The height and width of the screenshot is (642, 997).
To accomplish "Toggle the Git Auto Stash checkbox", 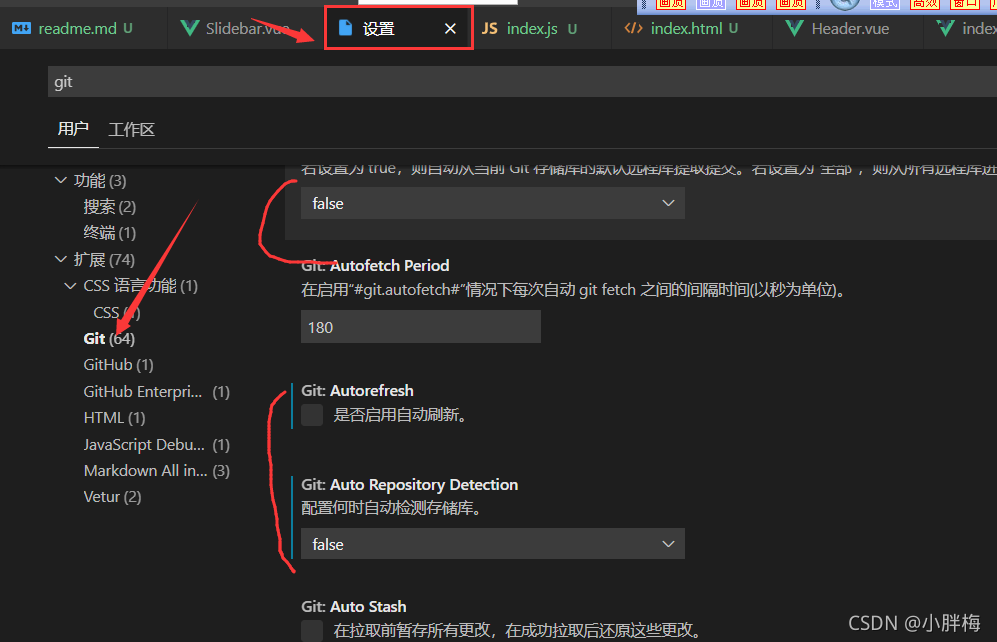I will click(312, 631).
